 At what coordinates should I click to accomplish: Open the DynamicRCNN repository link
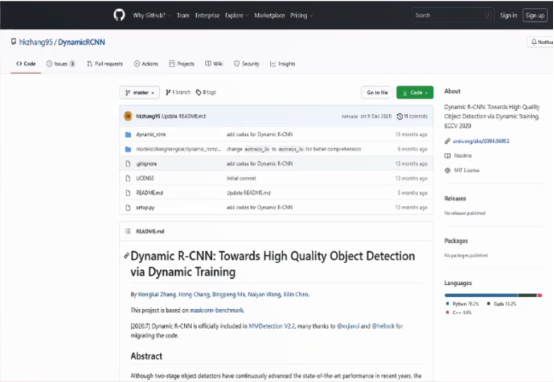point(82,42)
